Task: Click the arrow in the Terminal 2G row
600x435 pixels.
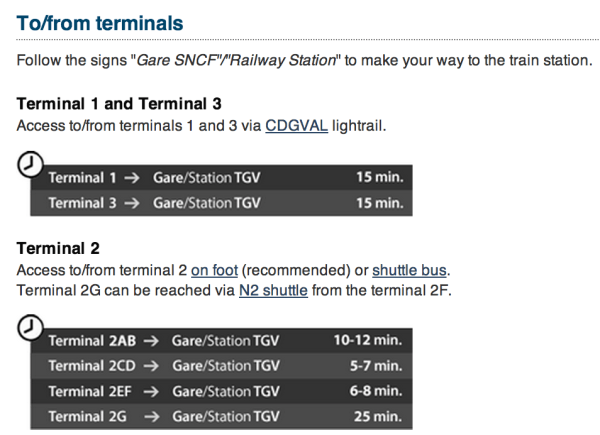Action: click(x=151, y=416)
